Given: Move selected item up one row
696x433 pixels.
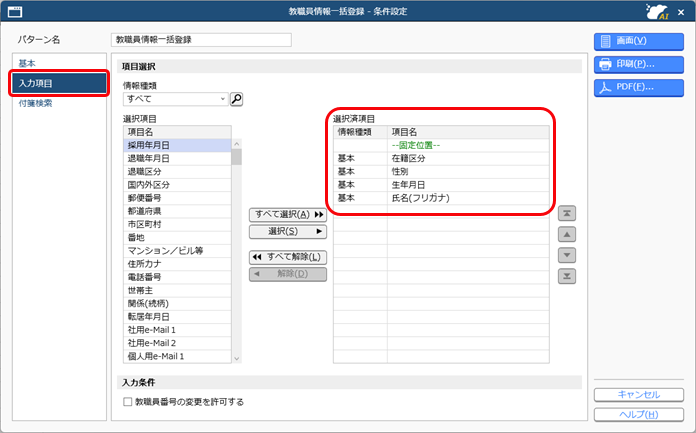Looking at the screenshot, I should [x=567, y=234].
